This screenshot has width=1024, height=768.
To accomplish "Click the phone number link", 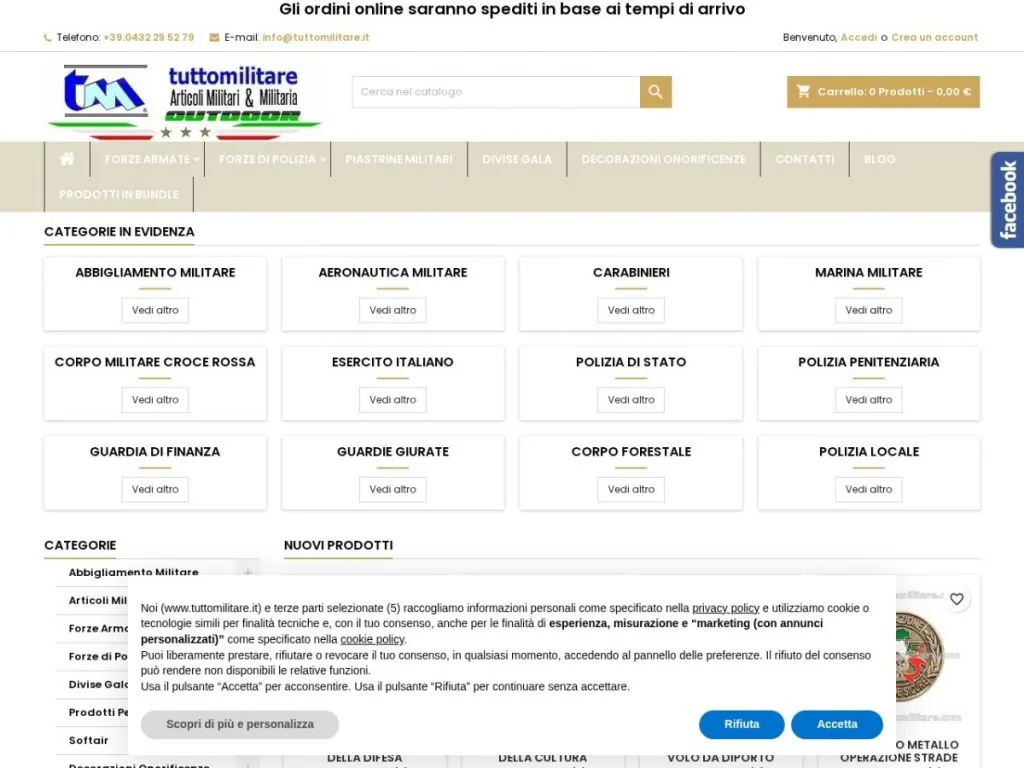I will (149, 37).
